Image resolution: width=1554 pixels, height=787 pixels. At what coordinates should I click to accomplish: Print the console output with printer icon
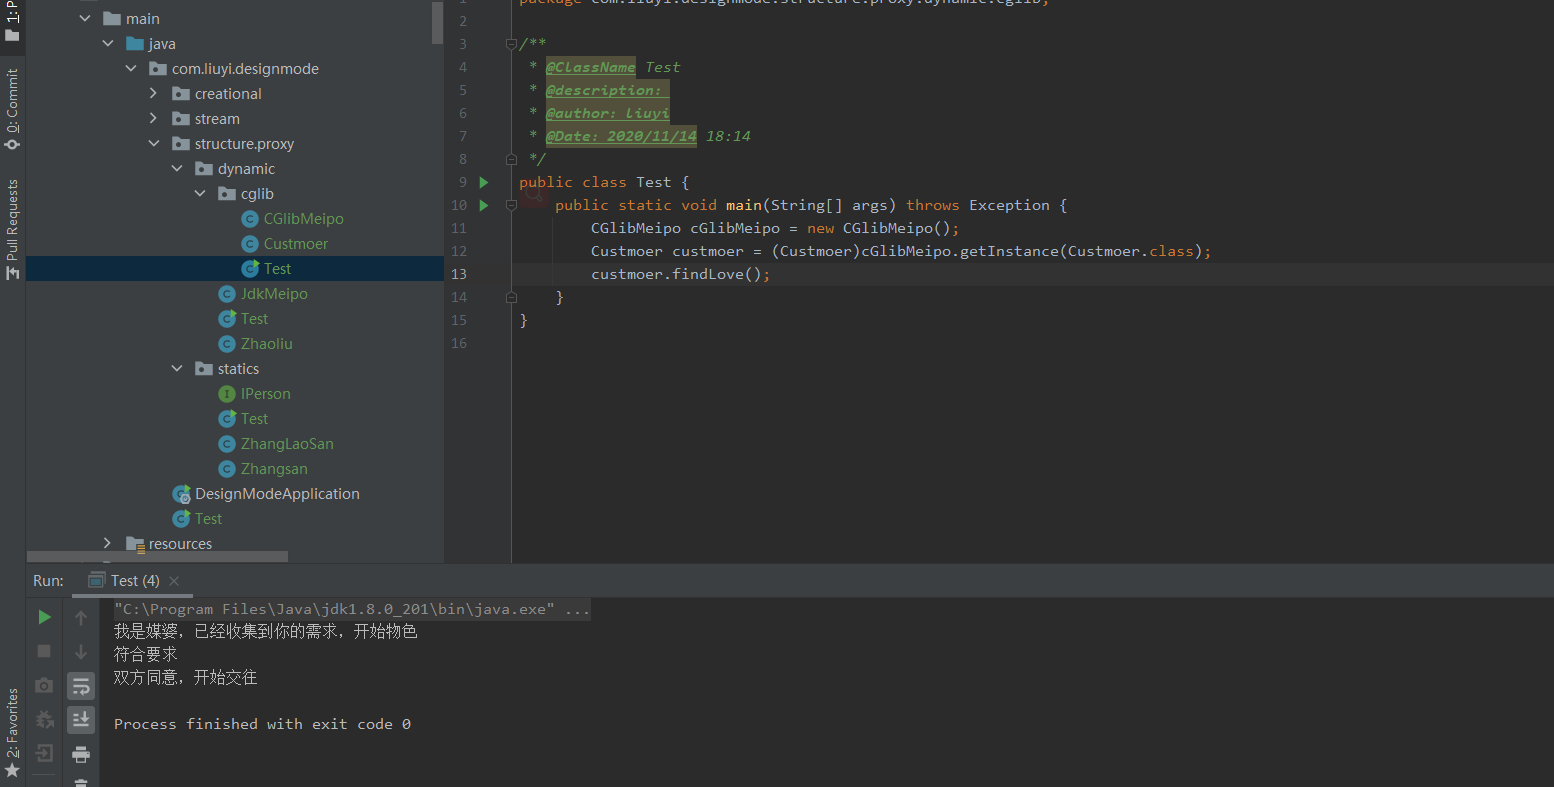[x=81, y=754]
